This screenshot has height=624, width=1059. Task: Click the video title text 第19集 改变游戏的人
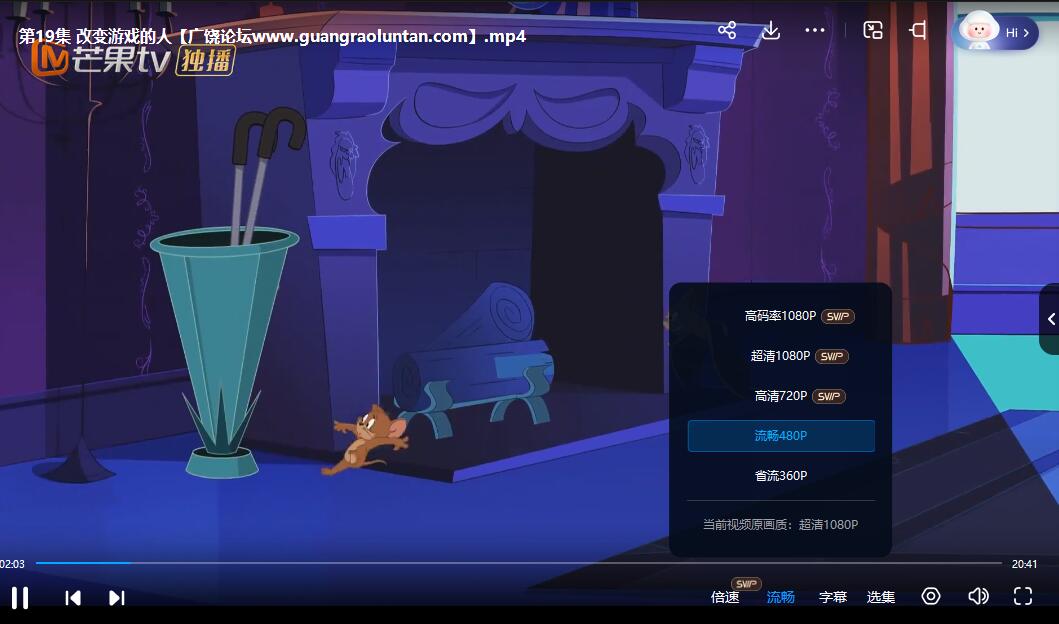point(95,36)
